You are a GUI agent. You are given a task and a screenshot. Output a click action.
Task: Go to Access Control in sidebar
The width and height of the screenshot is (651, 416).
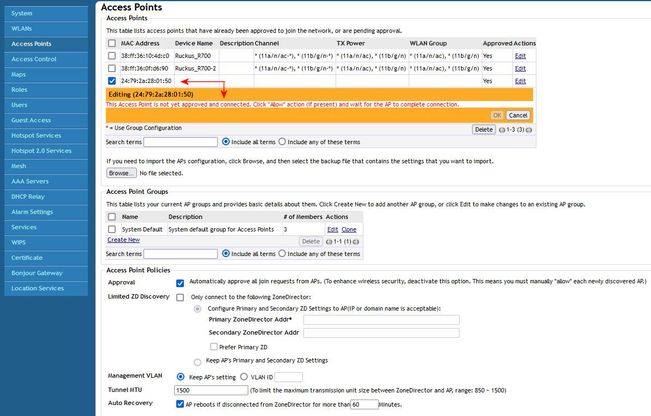[33, 59]
